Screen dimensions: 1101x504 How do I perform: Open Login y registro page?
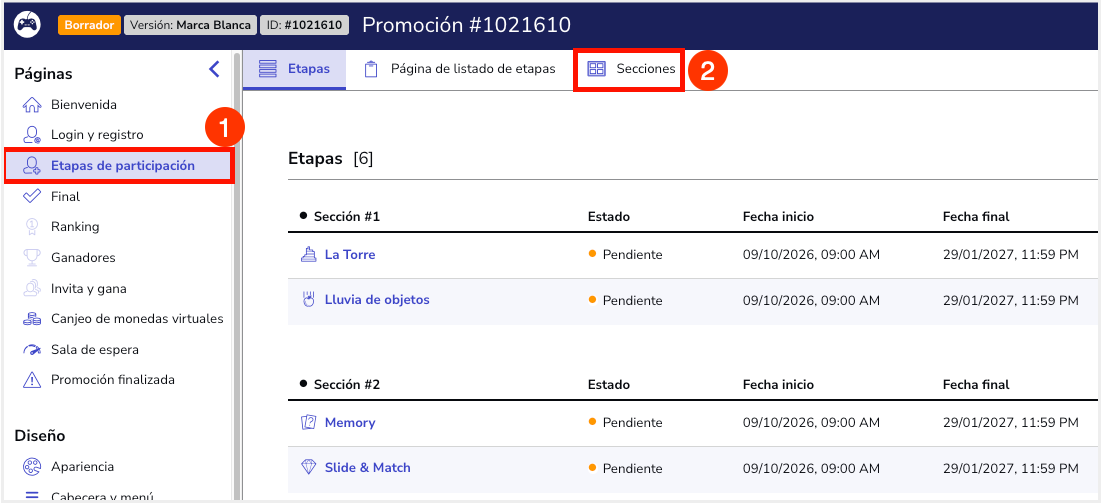(x=97, y=135)
